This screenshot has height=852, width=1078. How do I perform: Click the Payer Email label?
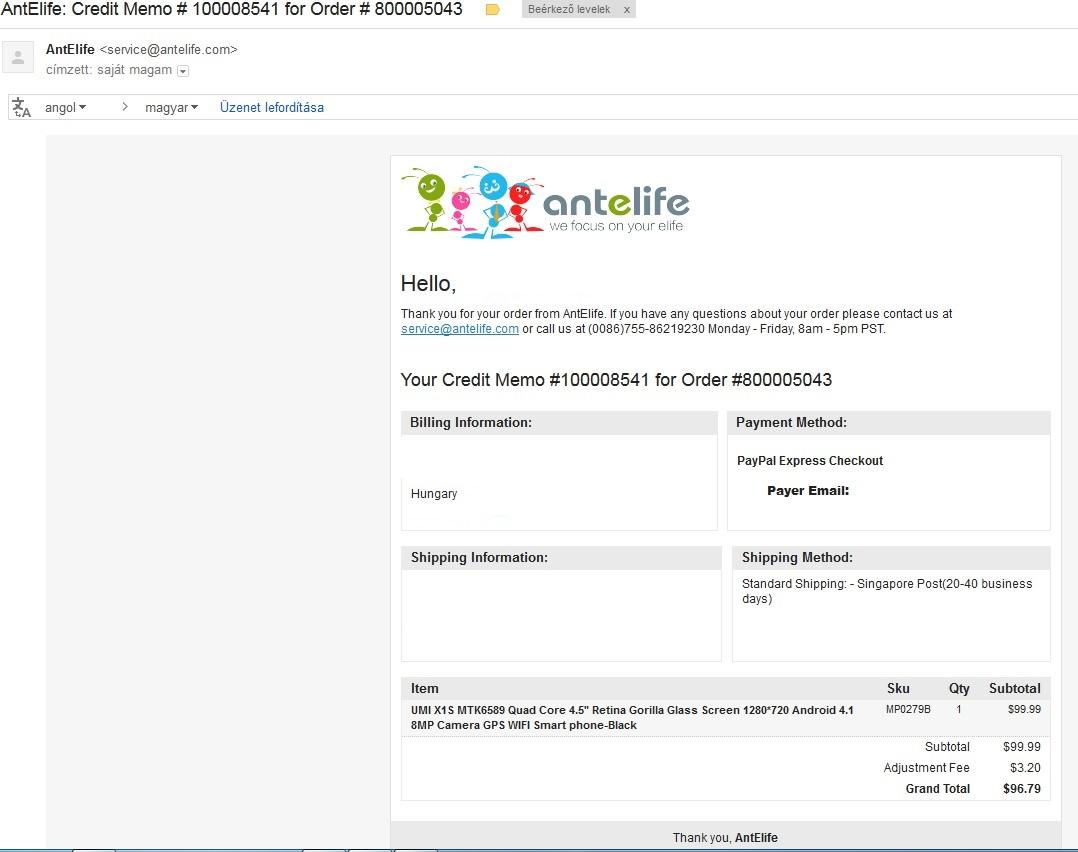click(x=808, y=490)
